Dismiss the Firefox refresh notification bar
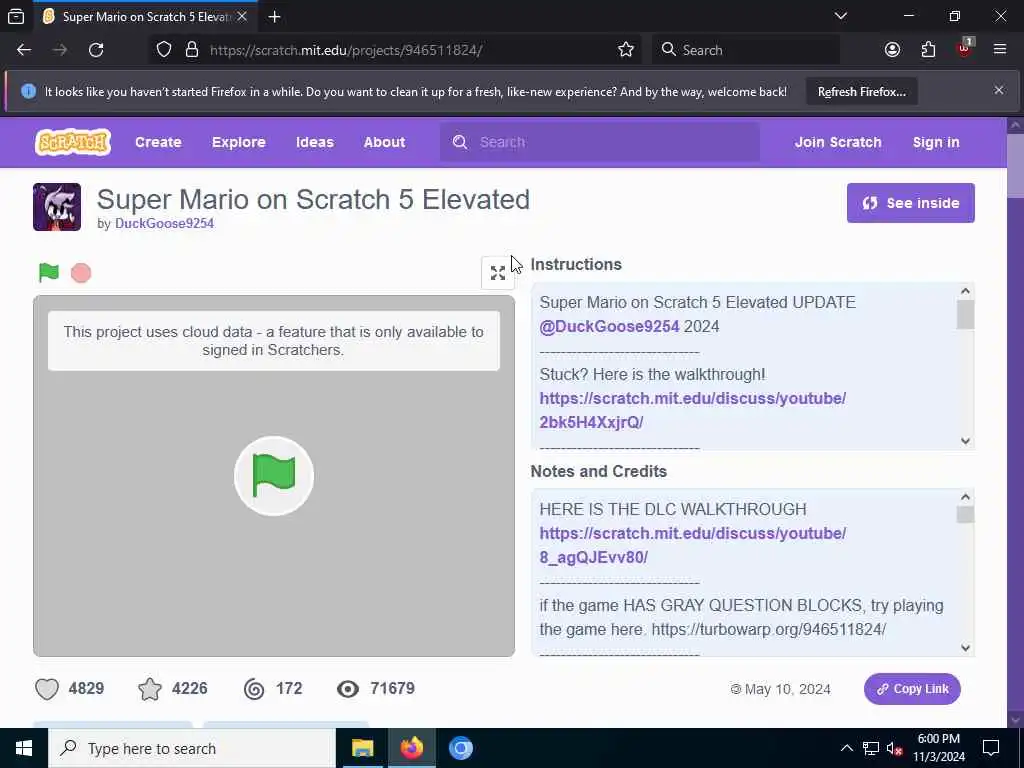Screen dimensions: 1024x768 pyautogui.click(x=999, y=91)
